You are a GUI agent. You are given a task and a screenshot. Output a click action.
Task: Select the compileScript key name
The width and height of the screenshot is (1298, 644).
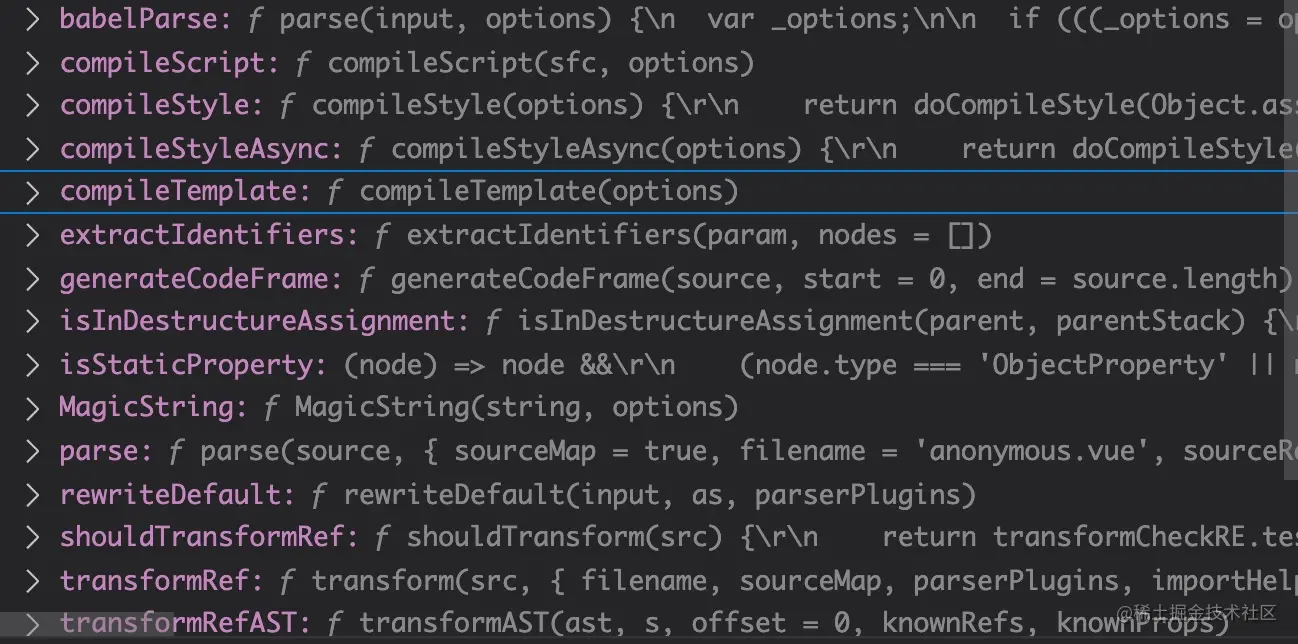(x=170, y=64)
